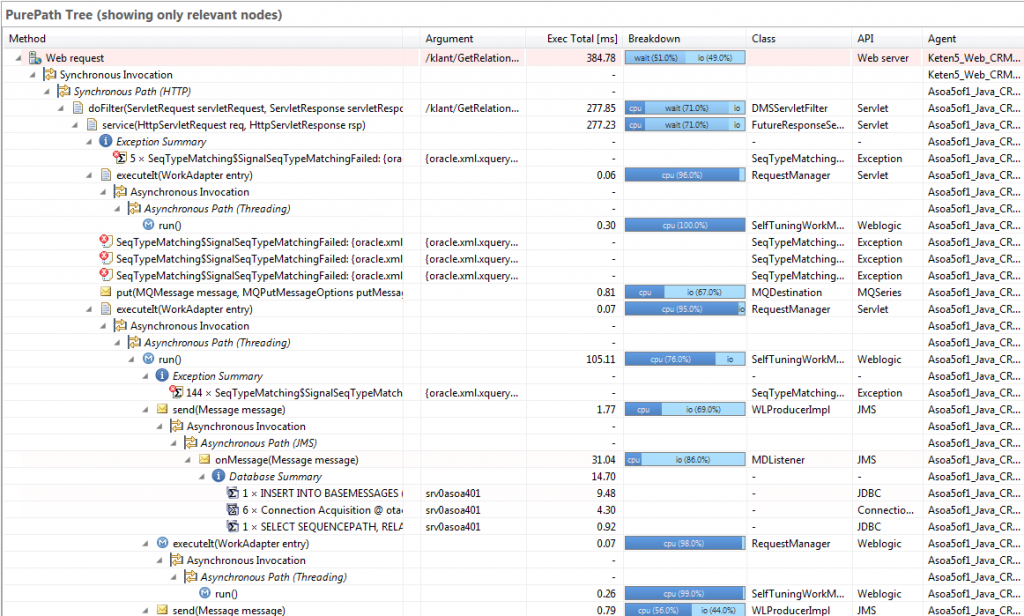Collapse the Synchronous Path (HTTP) node

47,91
